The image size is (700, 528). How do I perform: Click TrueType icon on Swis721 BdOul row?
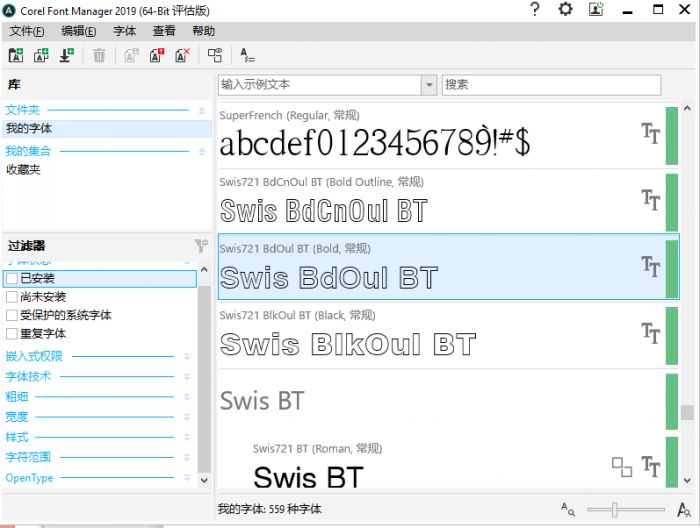tap(650, 266)
